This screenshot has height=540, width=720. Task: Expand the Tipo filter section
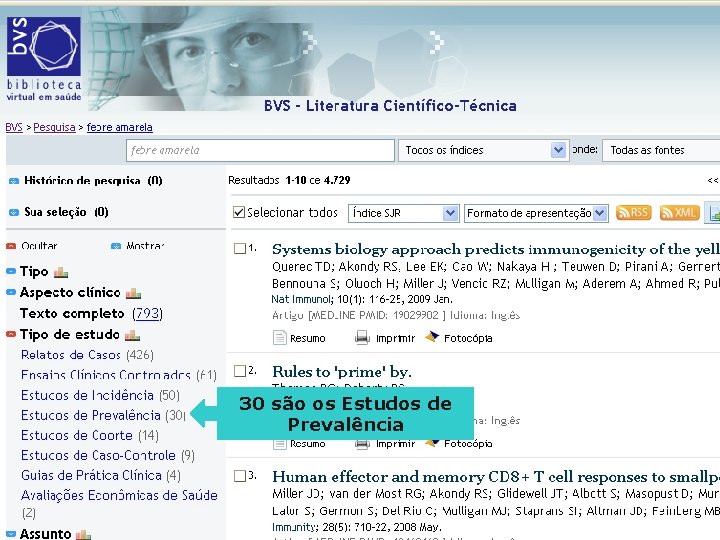(x=11, y=271)
